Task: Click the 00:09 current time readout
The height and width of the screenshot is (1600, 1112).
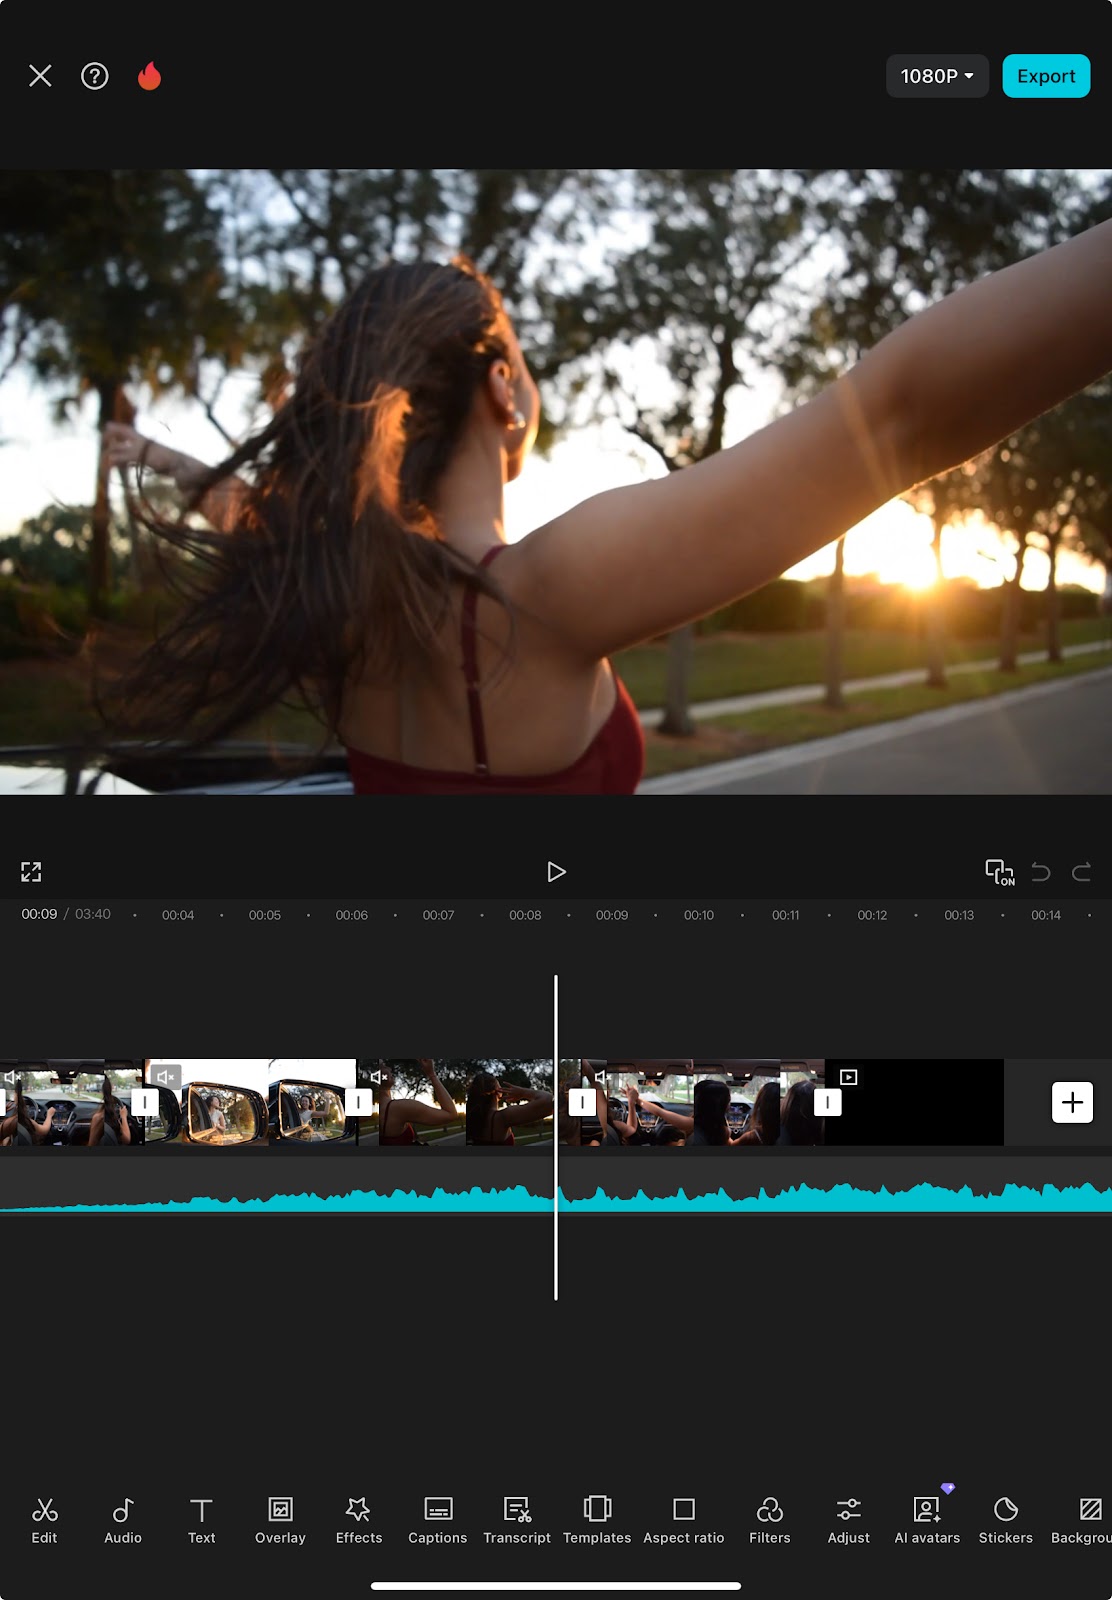Action: (39, 914)
